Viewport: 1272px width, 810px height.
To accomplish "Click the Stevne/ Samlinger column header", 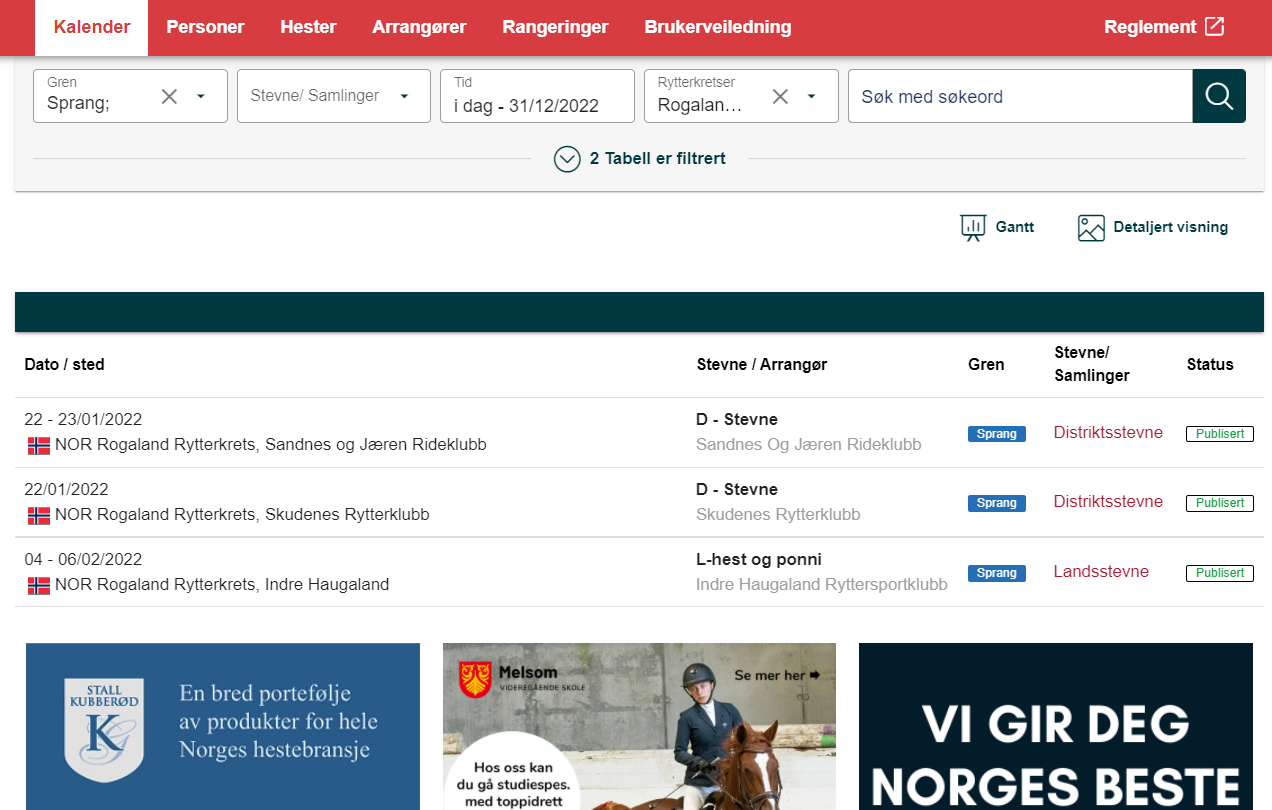I will pyautogui.click(x=1092, y=364).
